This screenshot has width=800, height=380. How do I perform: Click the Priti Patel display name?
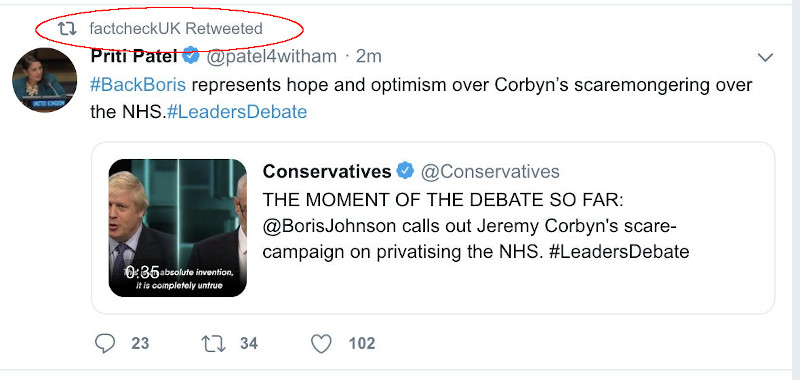pos(134,56)
